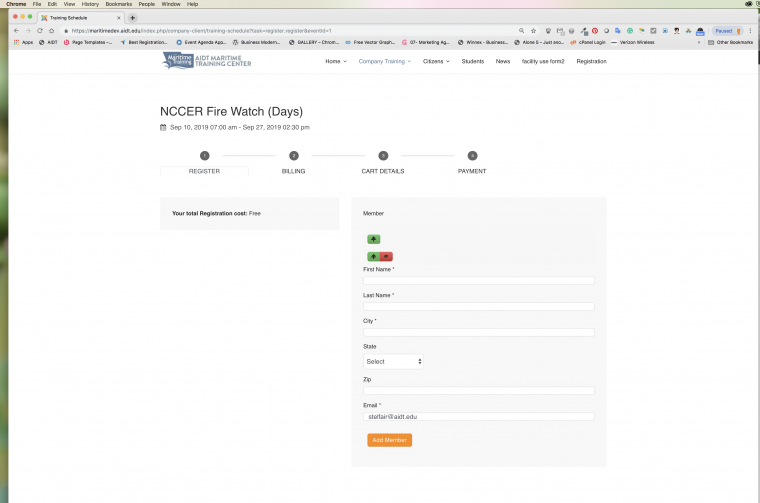Focus the Zip field
Screen dimensions: 760x503
(478, 391)
